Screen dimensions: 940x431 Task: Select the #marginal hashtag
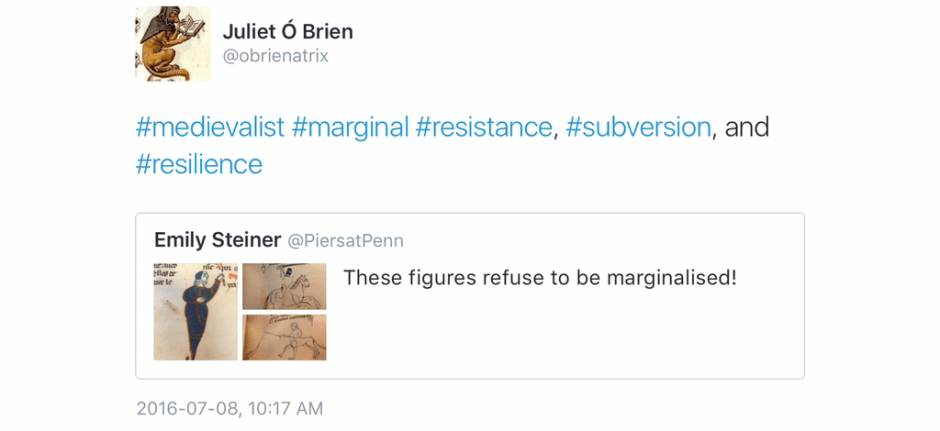350,128
